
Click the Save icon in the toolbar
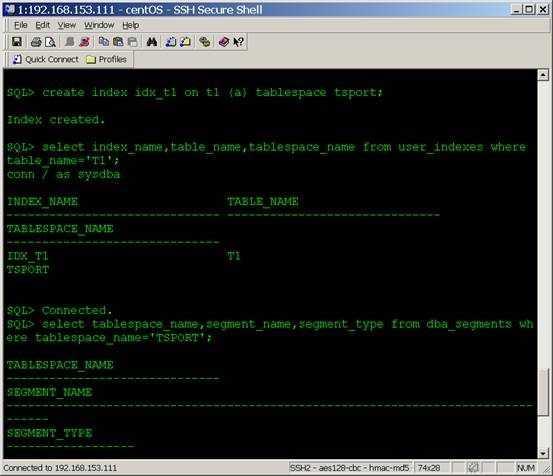click(x=17, y=42)
